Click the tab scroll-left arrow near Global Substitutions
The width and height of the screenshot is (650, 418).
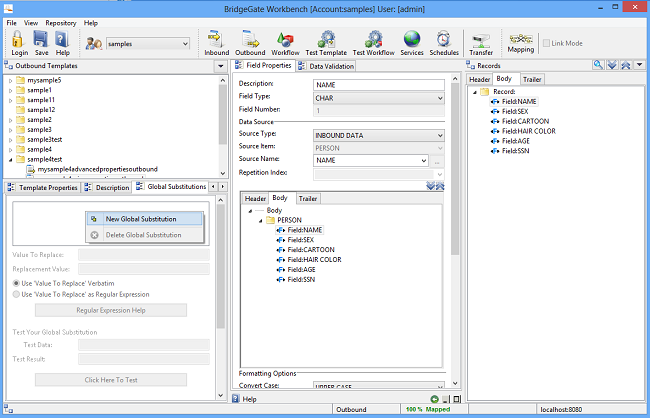[213, 187]
